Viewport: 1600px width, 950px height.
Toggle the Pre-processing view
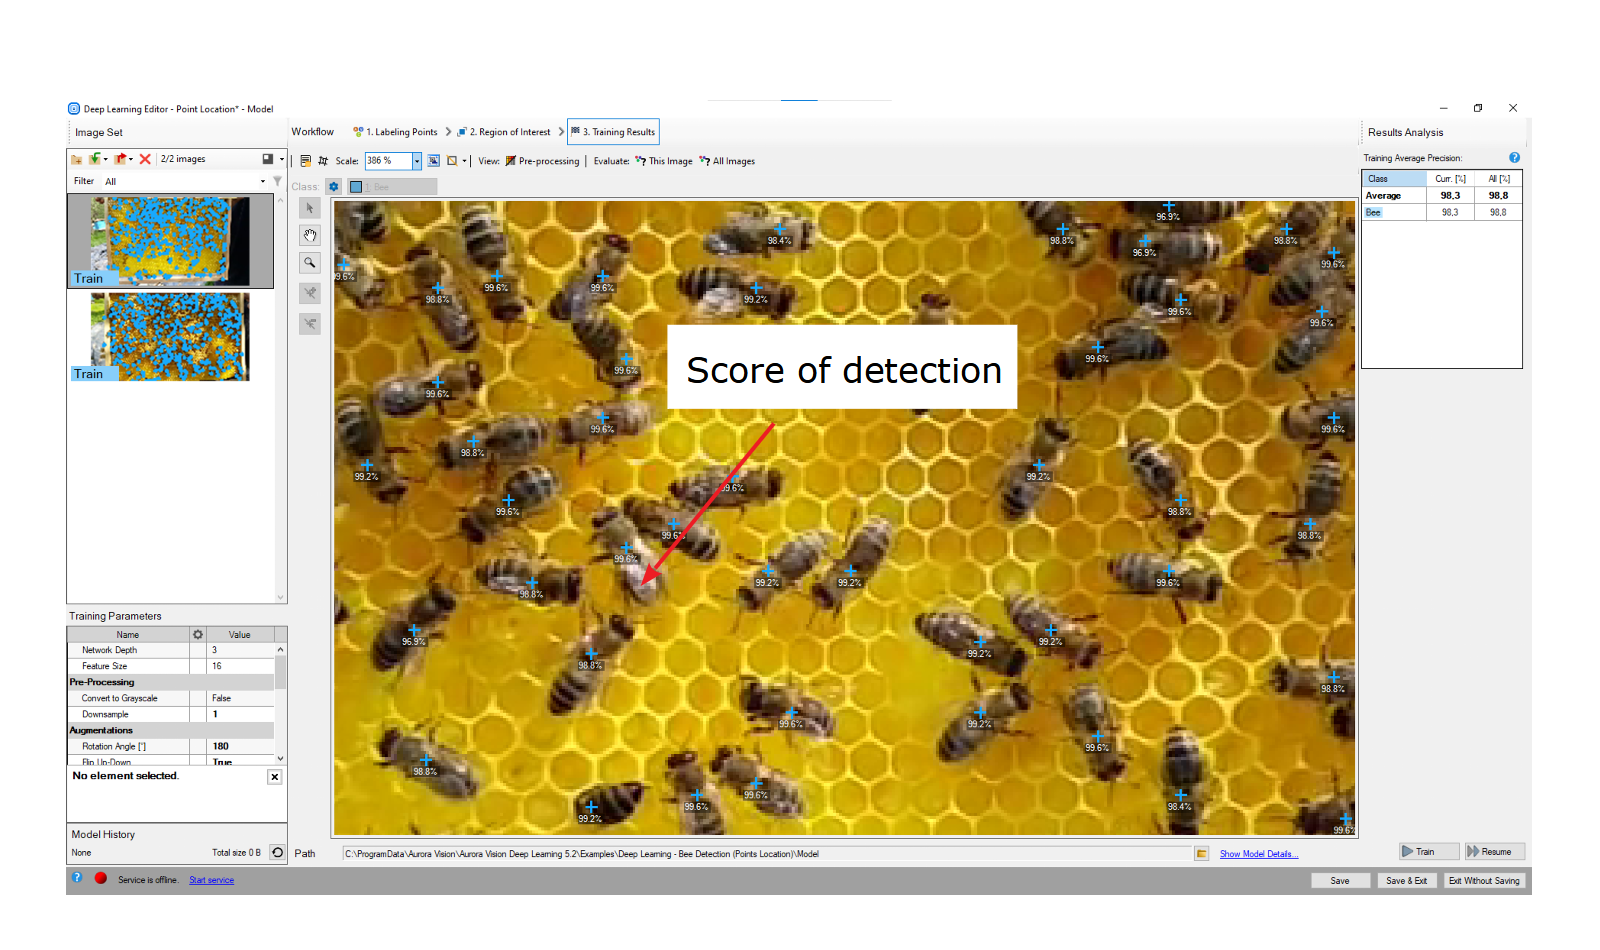click(x=542, y=161)
